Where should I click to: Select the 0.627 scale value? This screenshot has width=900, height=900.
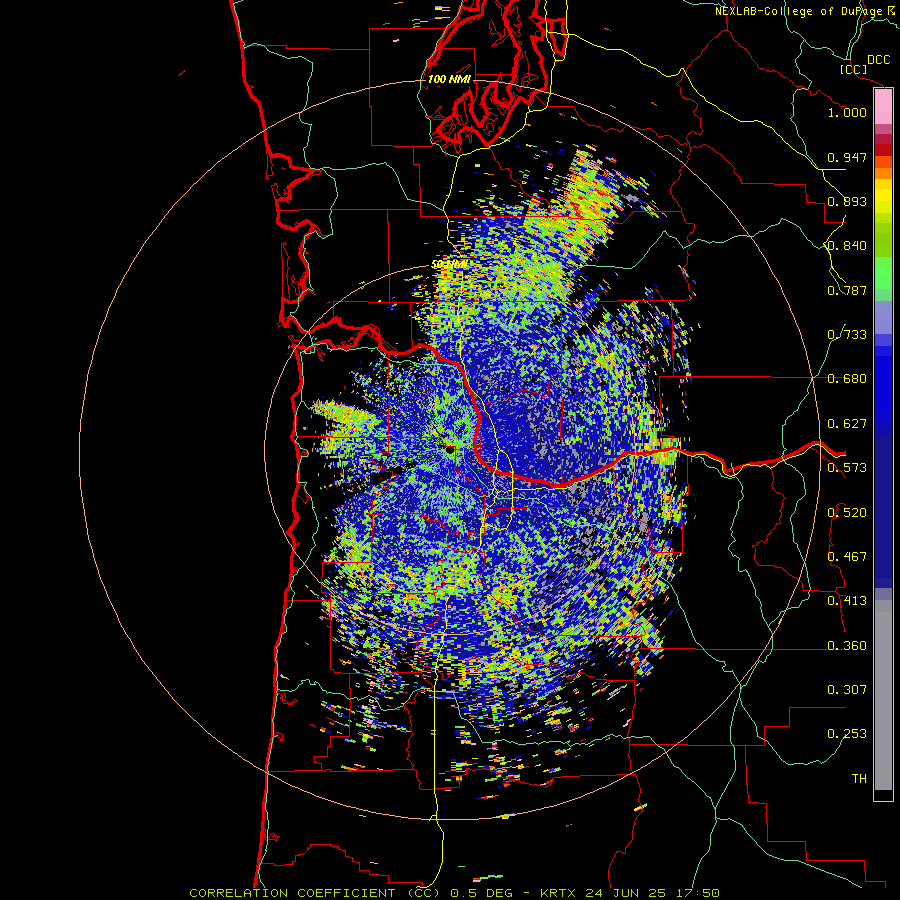point(847,424)
